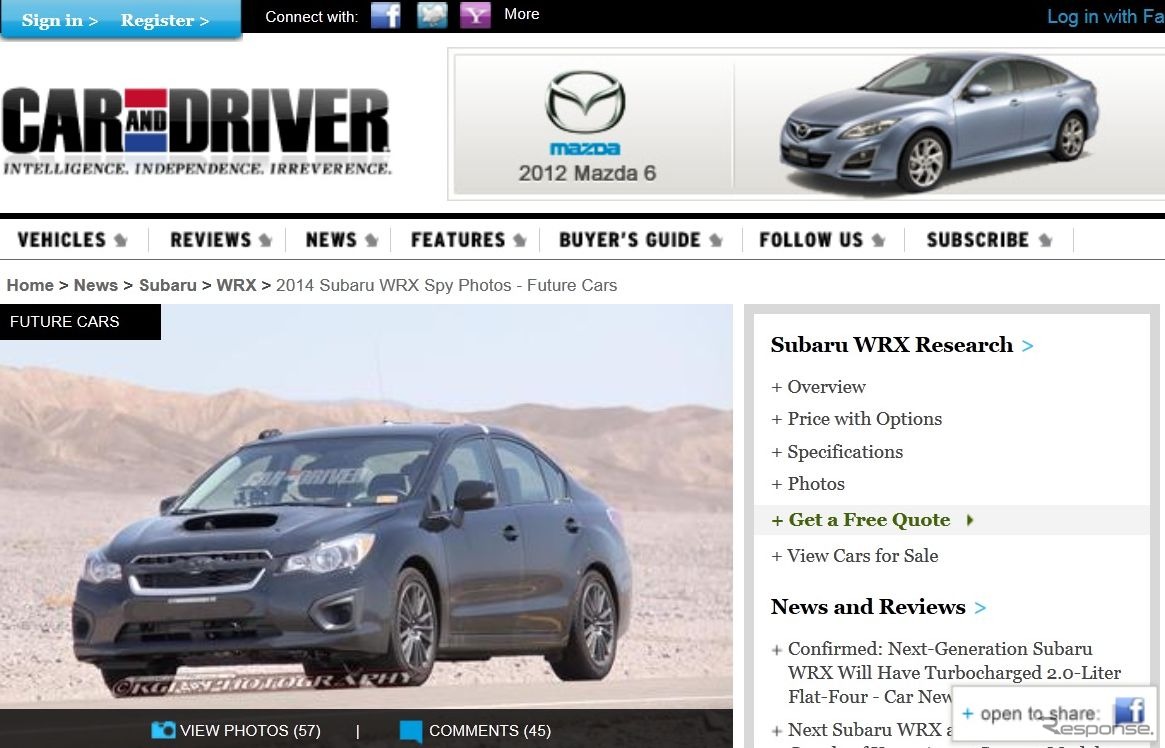Click the camera icon beside View Photos
Screen dimensions: 1165x748
[x=163, y=730]
